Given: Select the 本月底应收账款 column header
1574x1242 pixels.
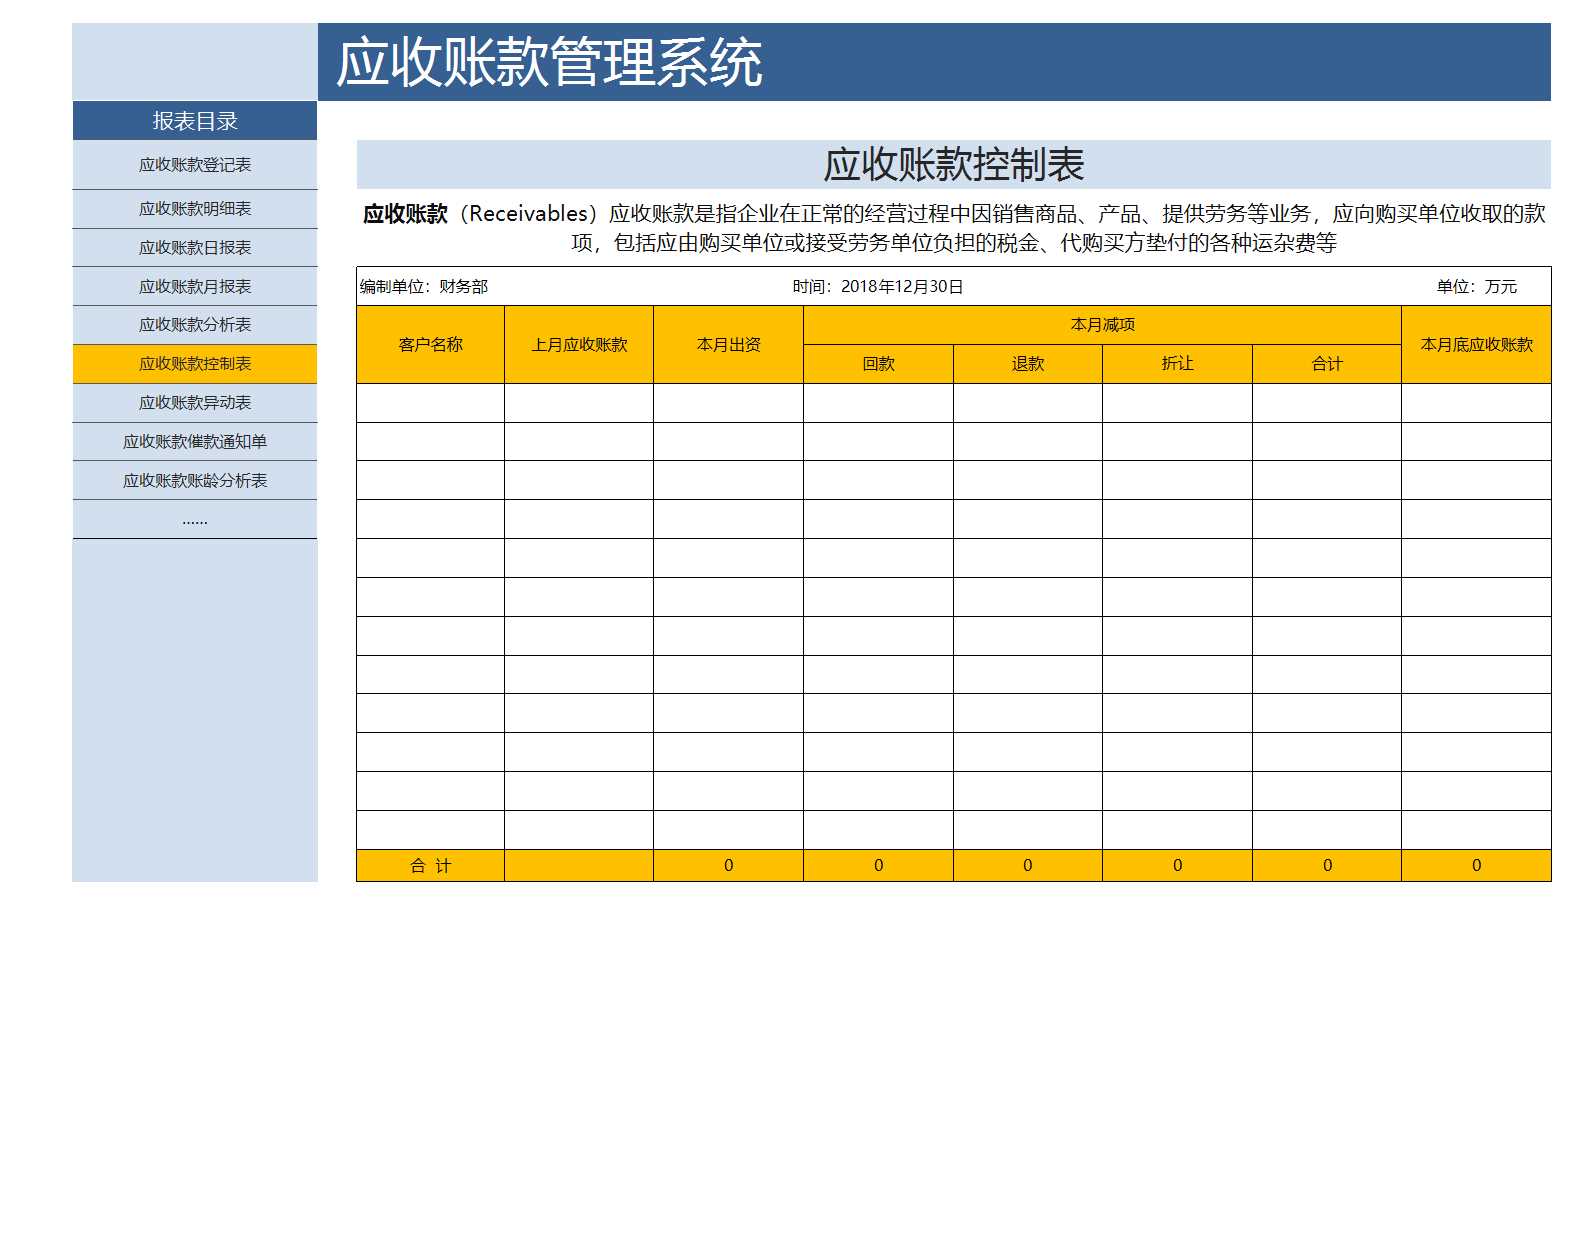Looking at the screenshot, I should [1477, 345].
